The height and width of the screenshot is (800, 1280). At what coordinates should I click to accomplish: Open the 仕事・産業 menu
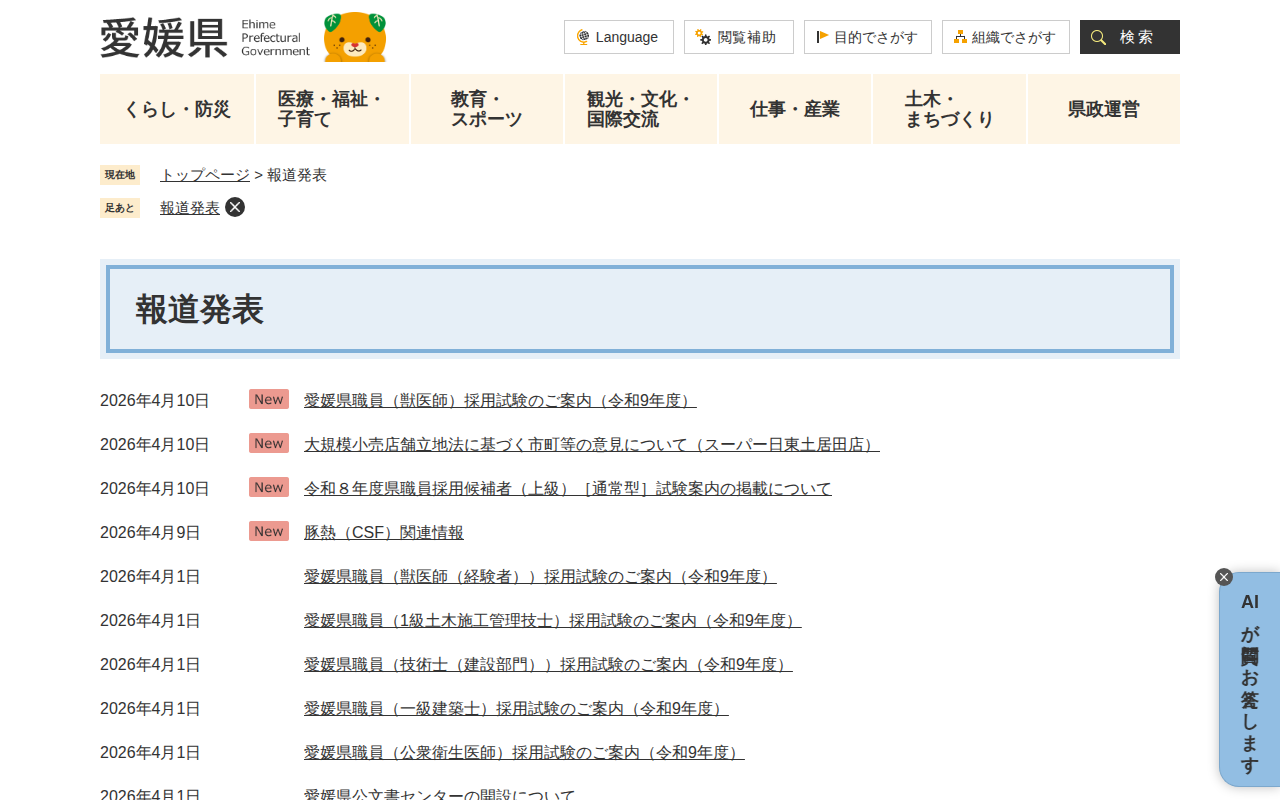[794, 109]
